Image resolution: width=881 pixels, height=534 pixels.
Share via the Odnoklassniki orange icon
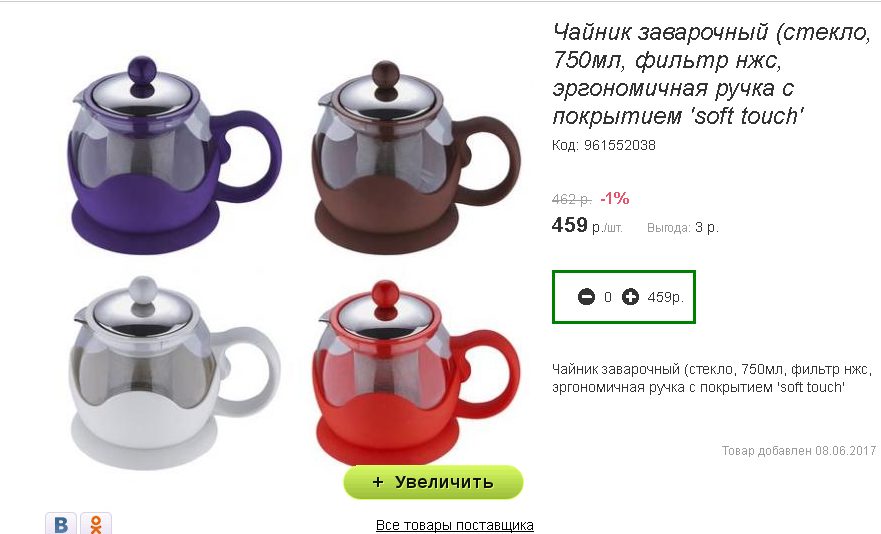(96, 523)
